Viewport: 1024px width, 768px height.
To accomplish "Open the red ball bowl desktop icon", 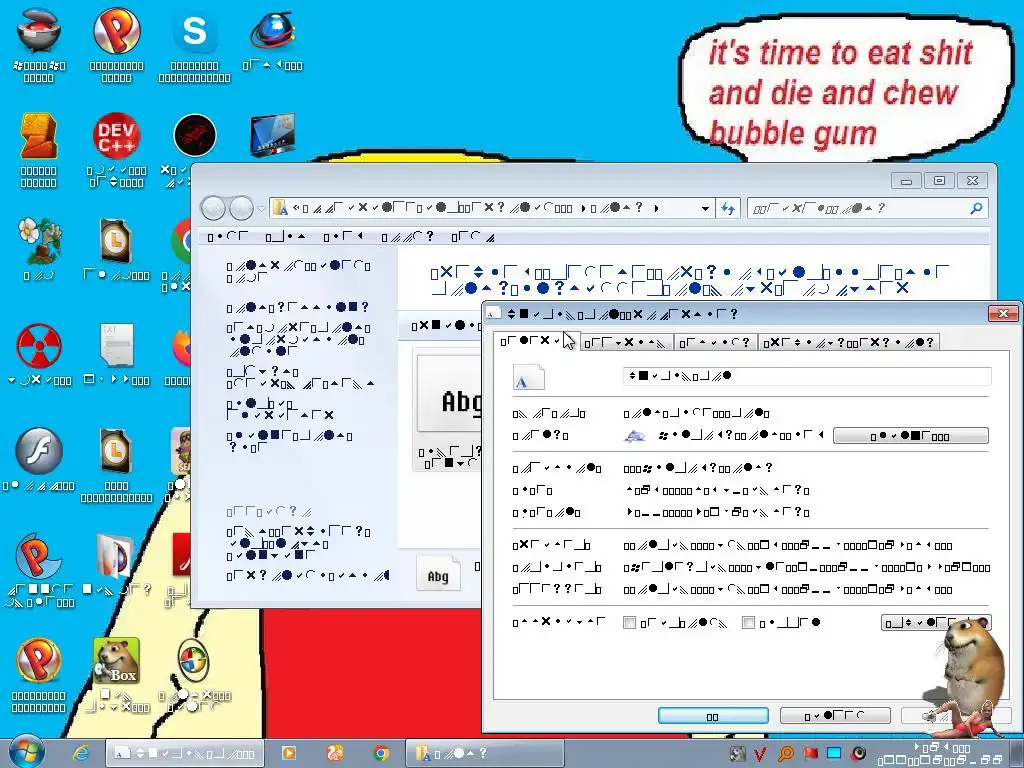I will click(39, 31).
